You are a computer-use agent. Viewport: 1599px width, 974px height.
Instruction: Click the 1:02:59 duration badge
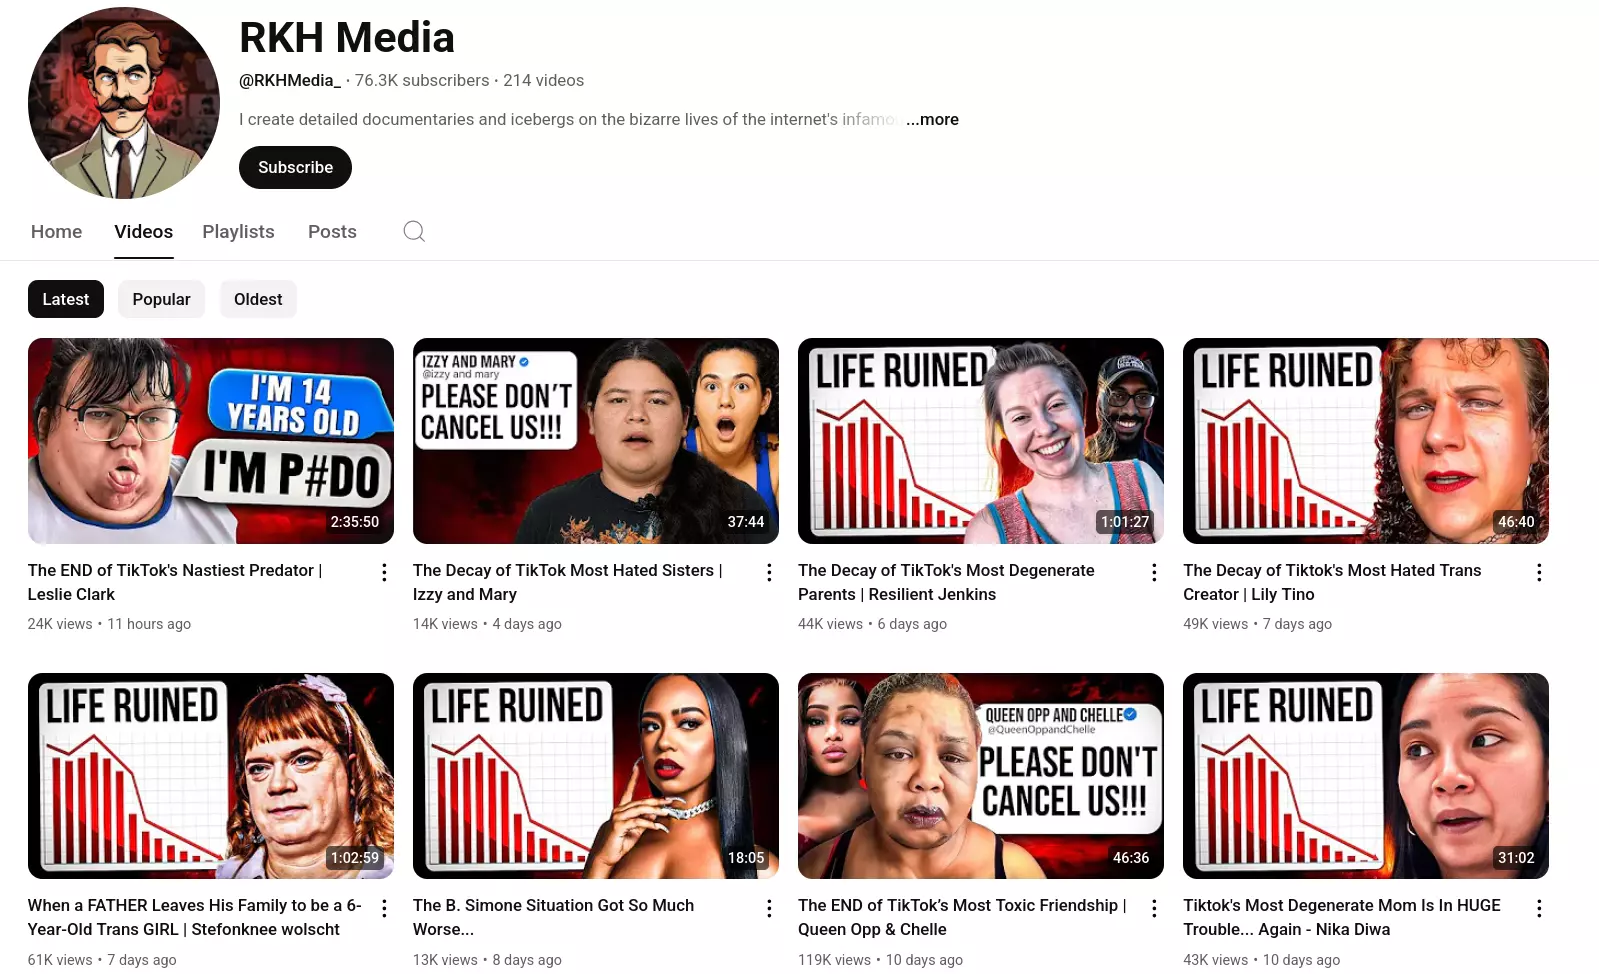[x=355, y=858]
